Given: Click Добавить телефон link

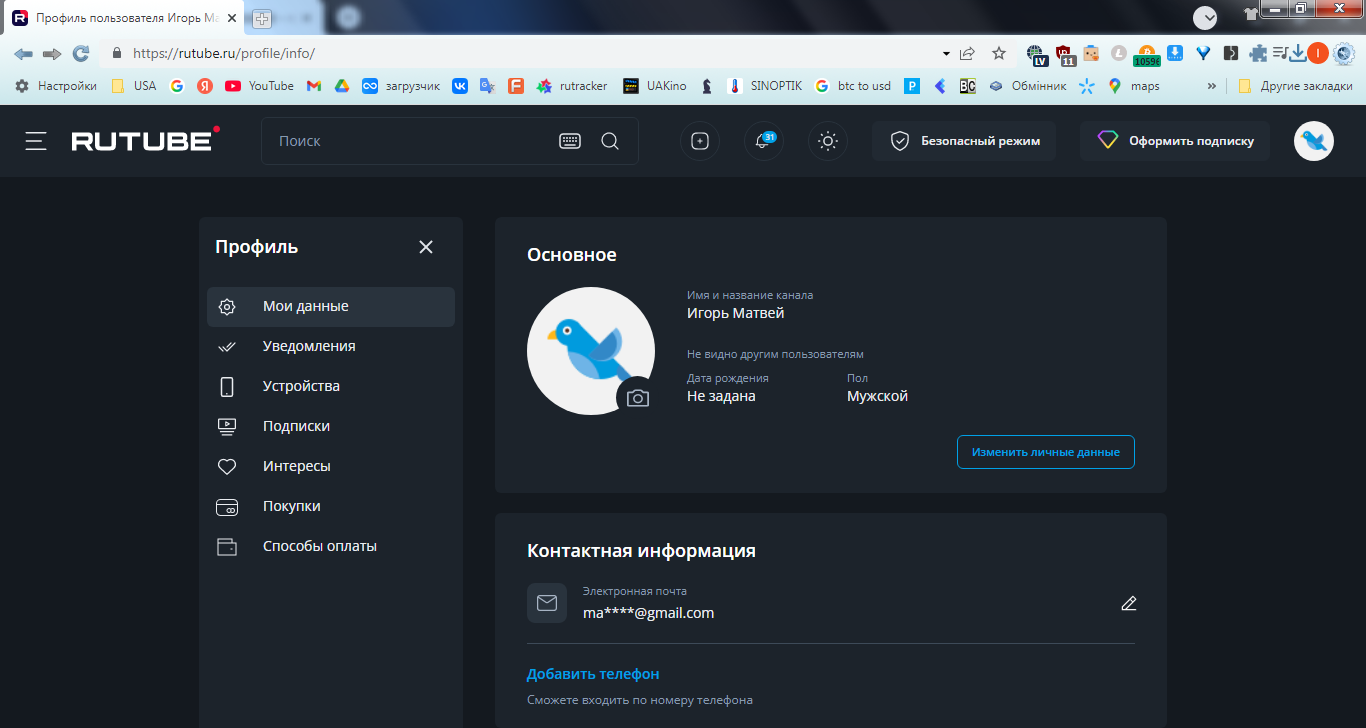Looking at the screenshot, I should (593, 674).
